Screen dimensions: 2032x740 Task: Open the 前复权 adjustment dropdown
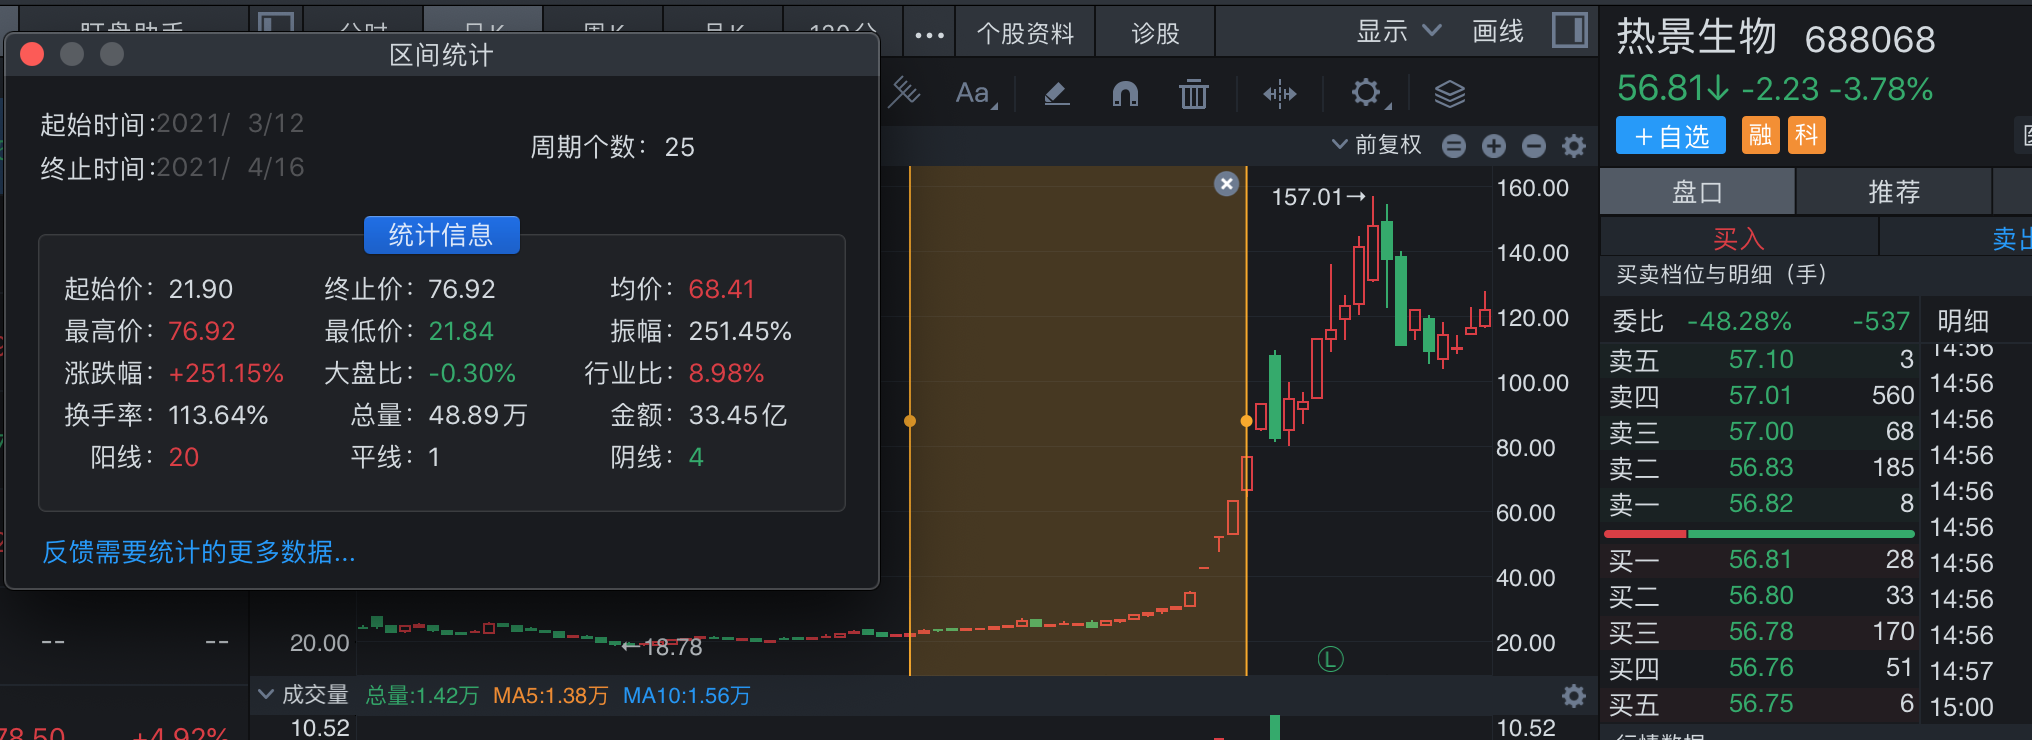point(1377,145)
